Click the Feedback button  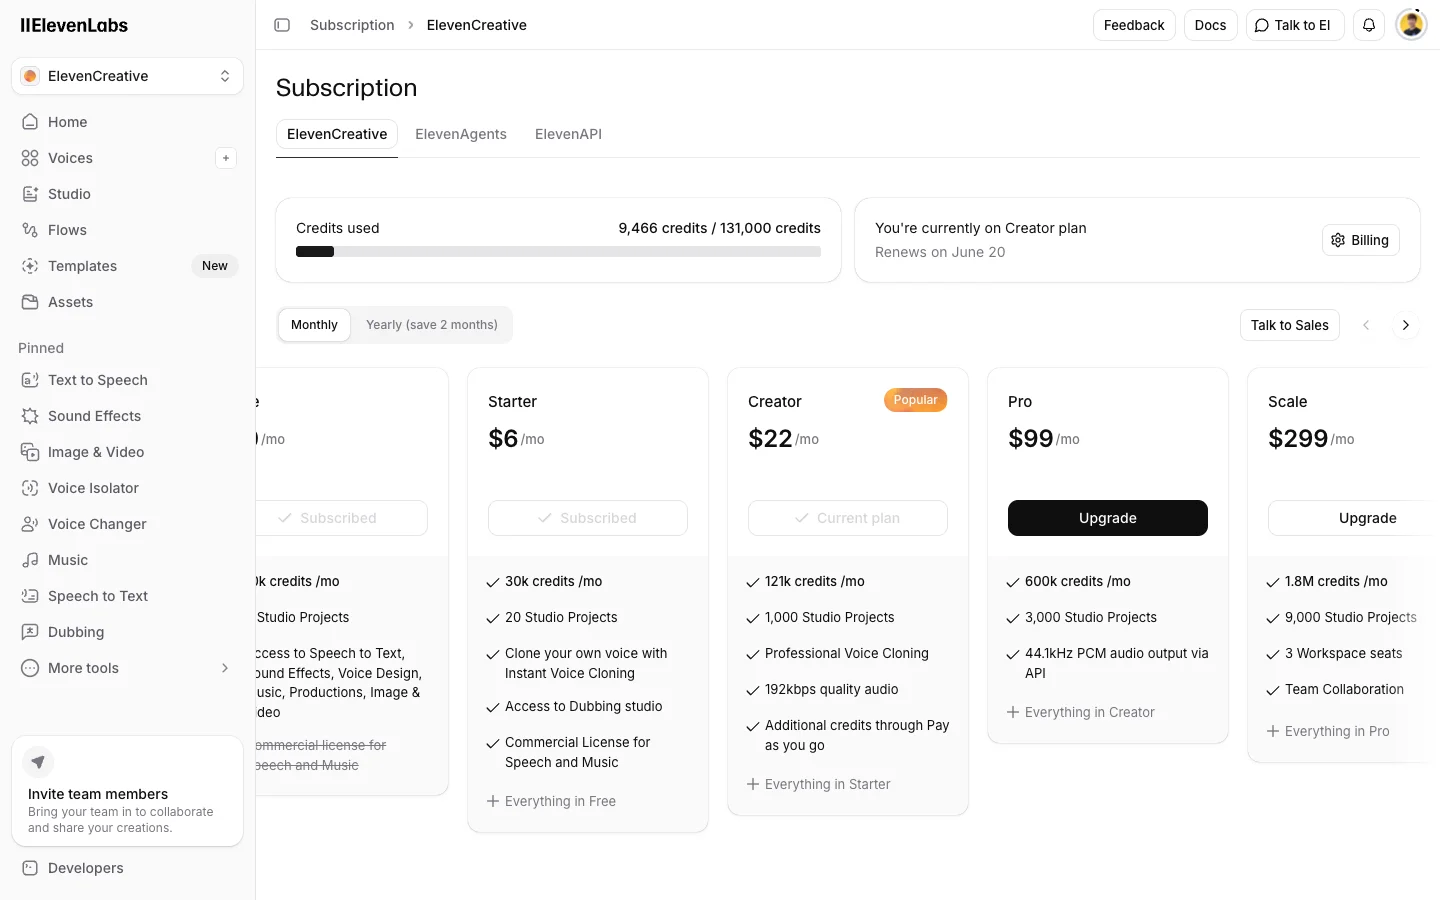pyautogui.click(x=1134, y=25)
